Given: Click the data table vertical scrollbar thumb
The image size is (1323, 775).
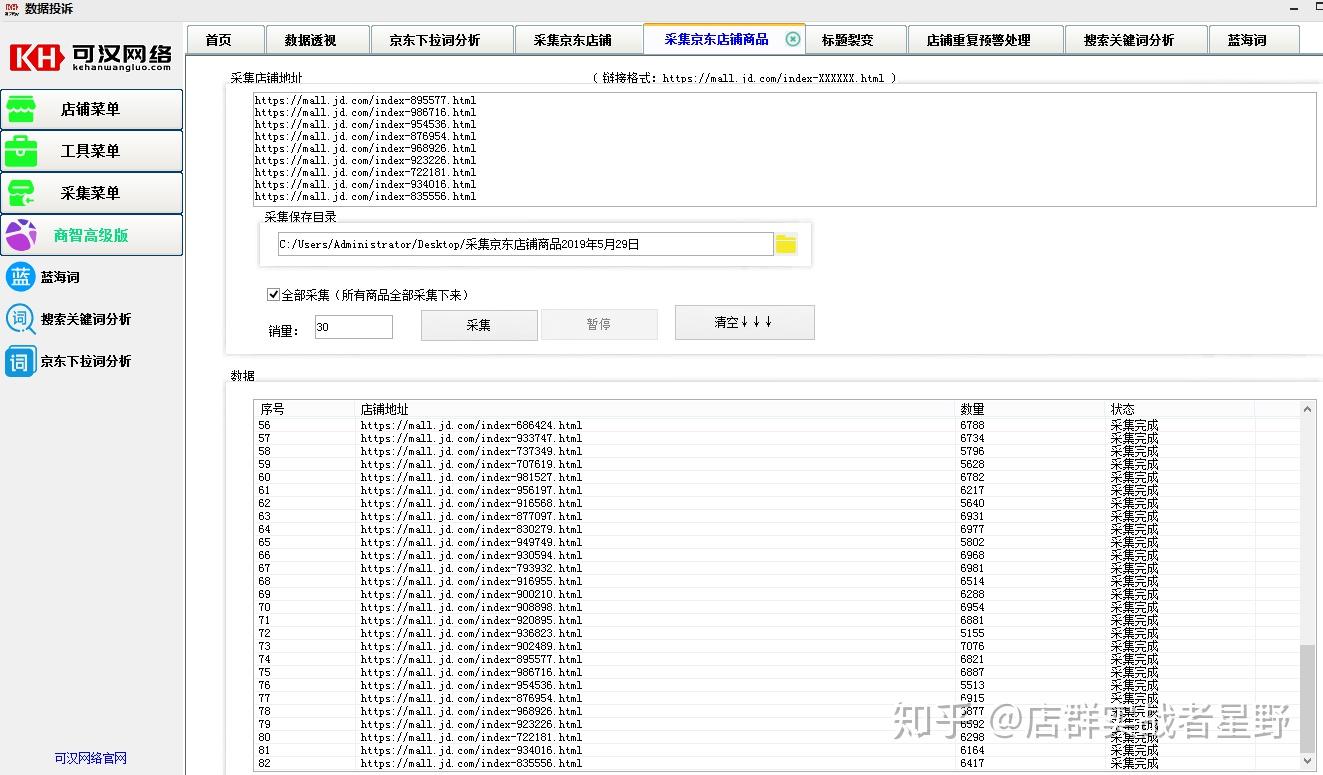Looking at the screenshot, I should tap(1308, 698).
